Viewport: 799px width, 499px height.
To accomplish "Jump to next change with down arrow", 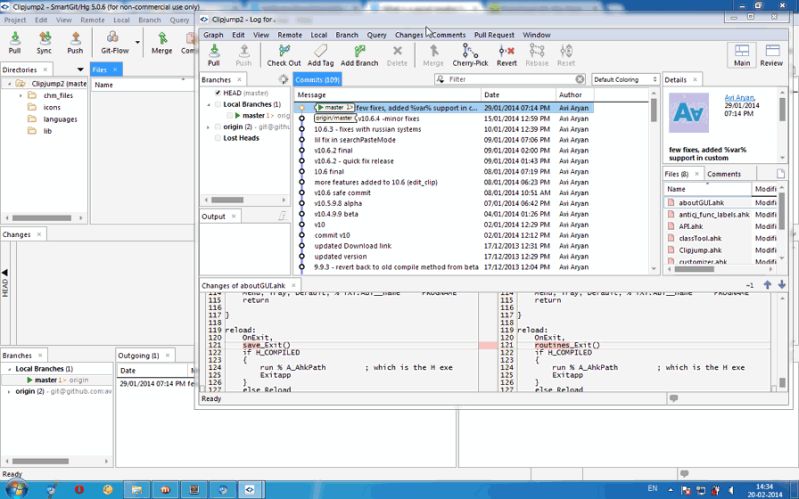I will coord(781,285).
